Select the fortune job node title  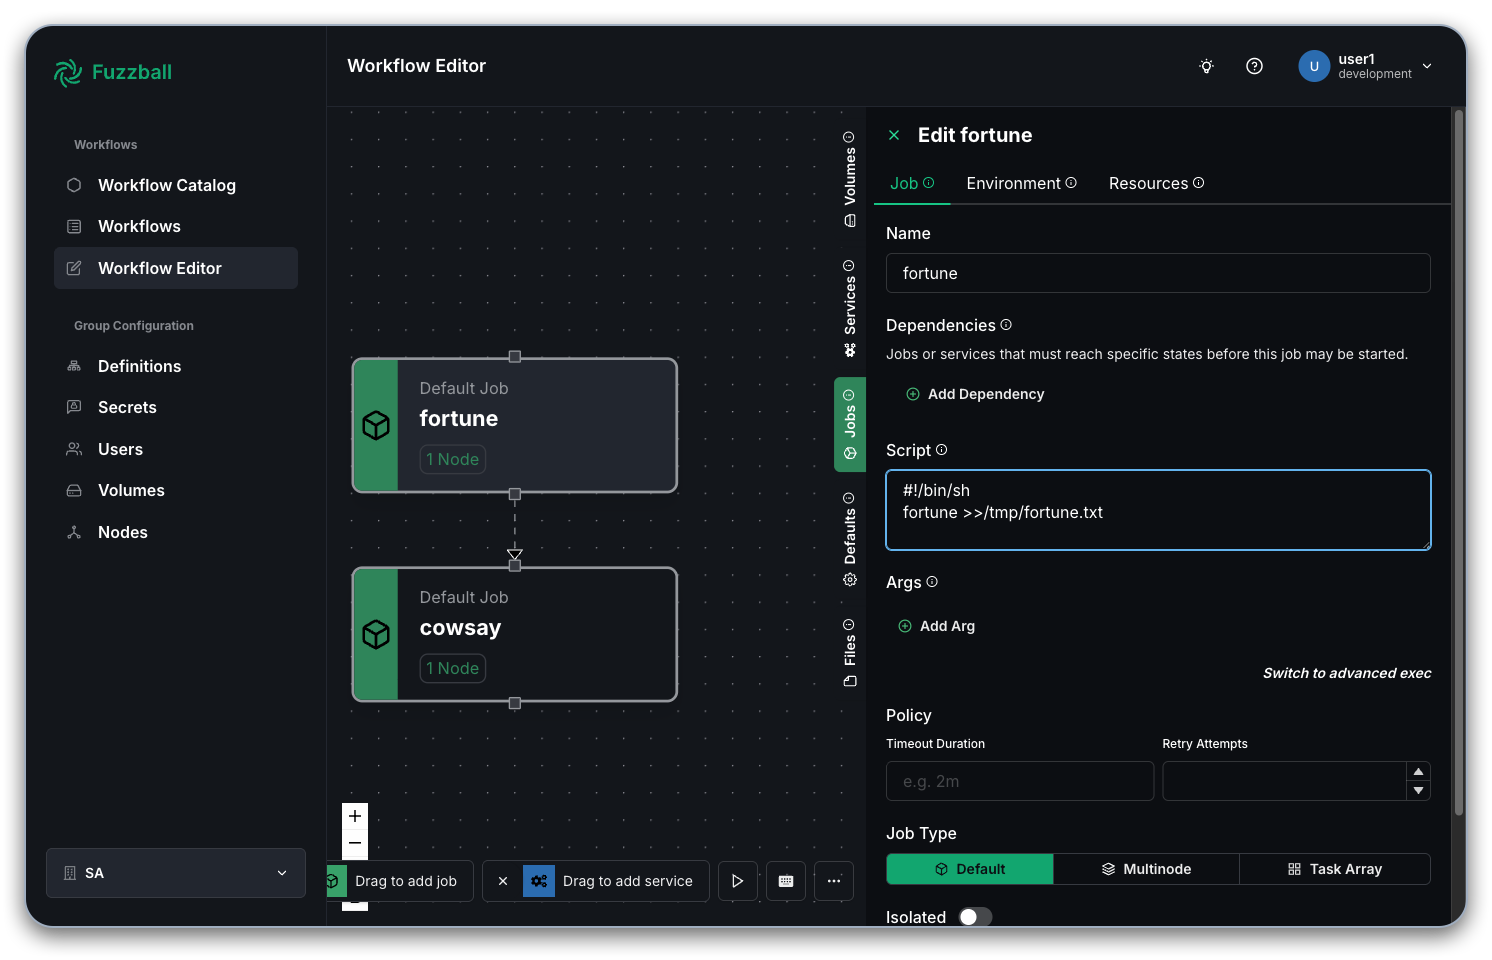pyautogui.click(x=458, y=419)
